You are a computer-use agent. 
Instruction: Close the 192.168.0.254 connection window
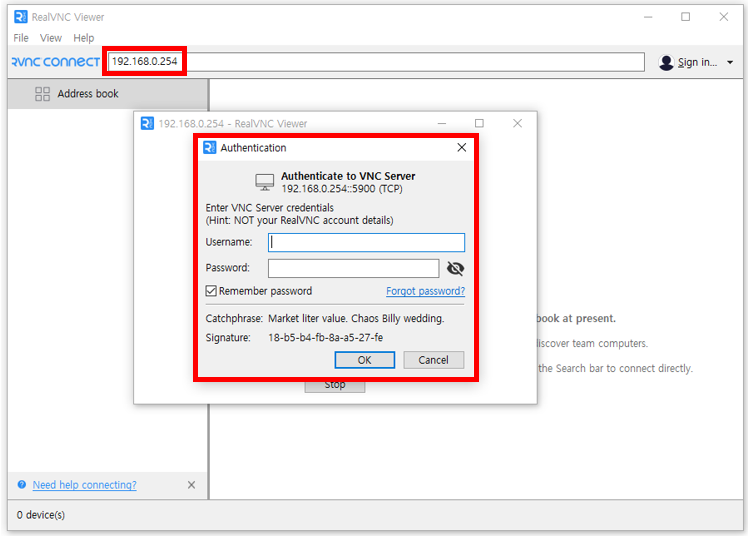pos(517,123)
